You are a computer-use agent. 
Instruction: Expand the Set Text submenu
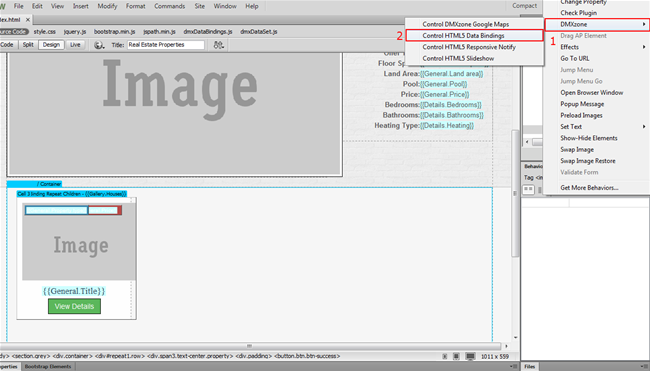pyautogui.click(x=597, y=127)
